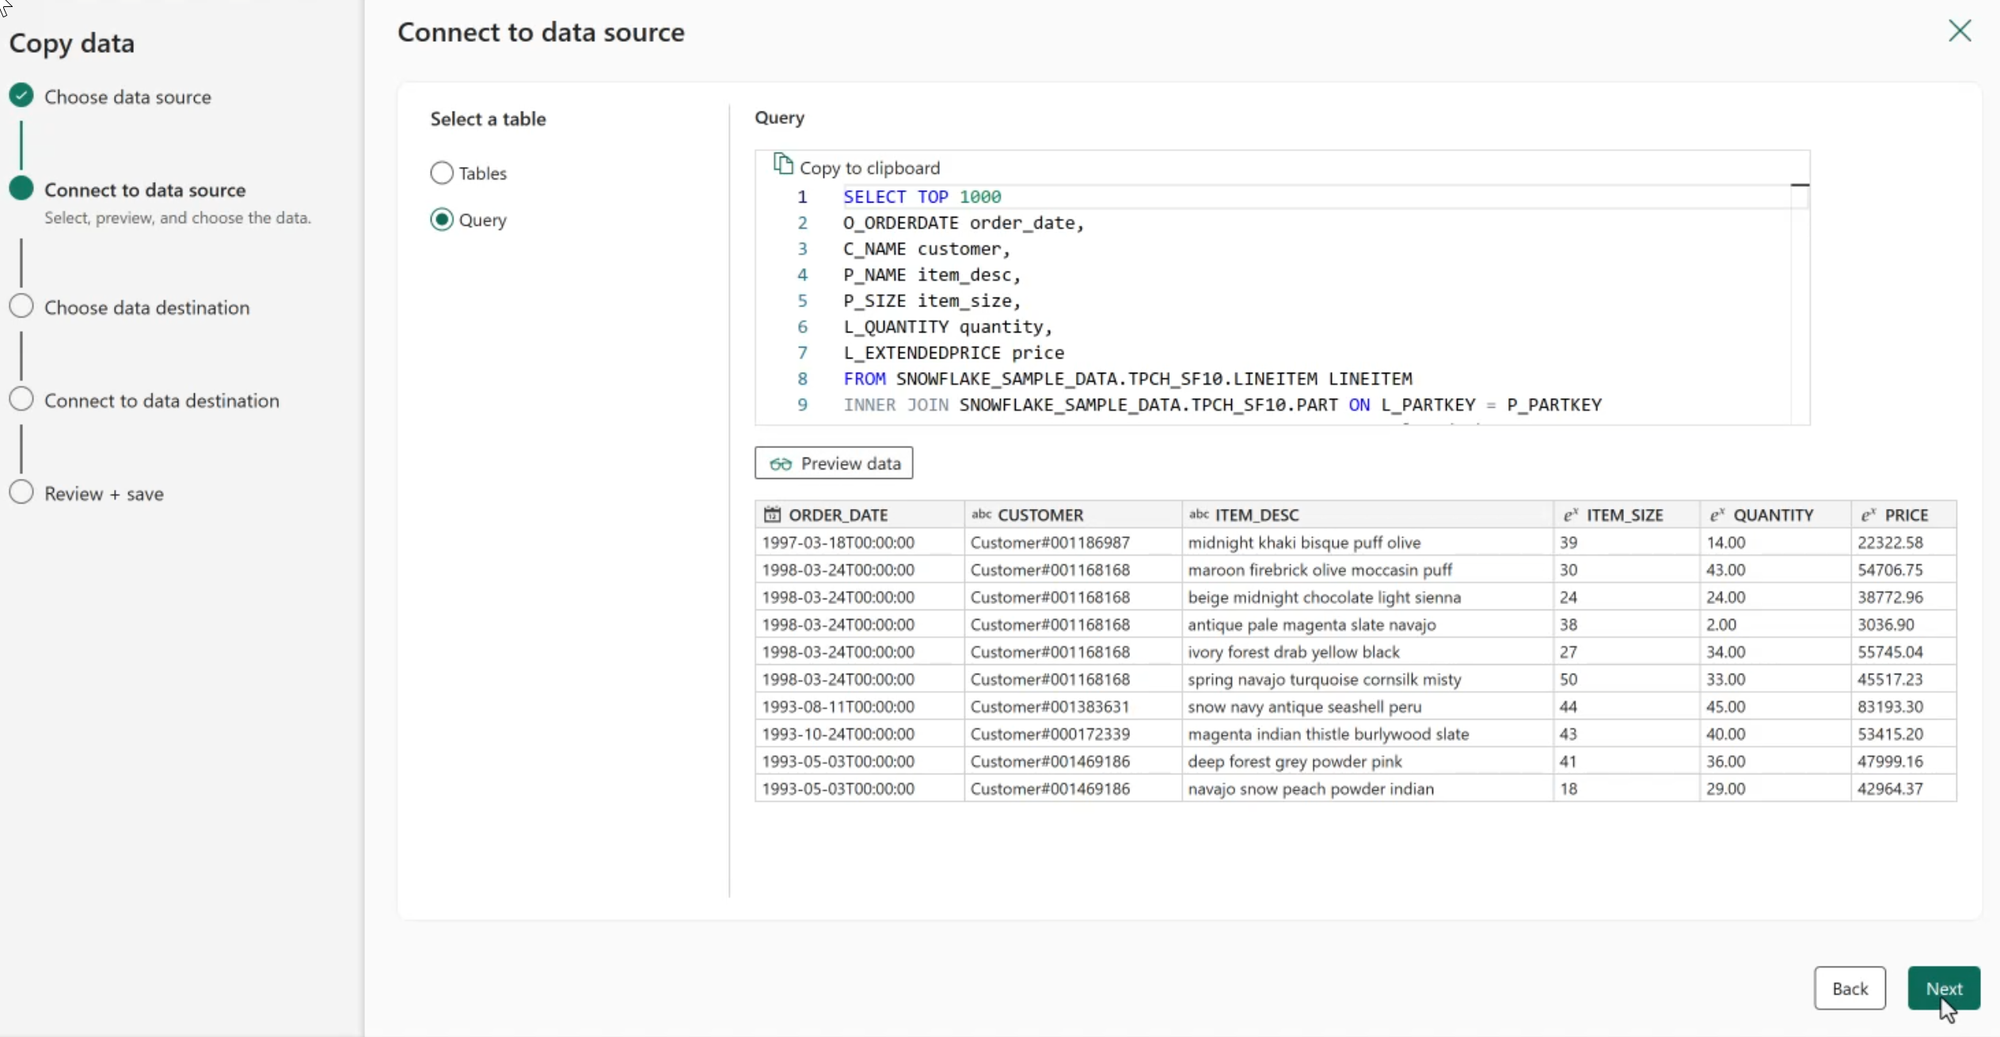Click the numeric type icon beside ITEM_SIZE

pyautogui.click(x=1570, y=515)
